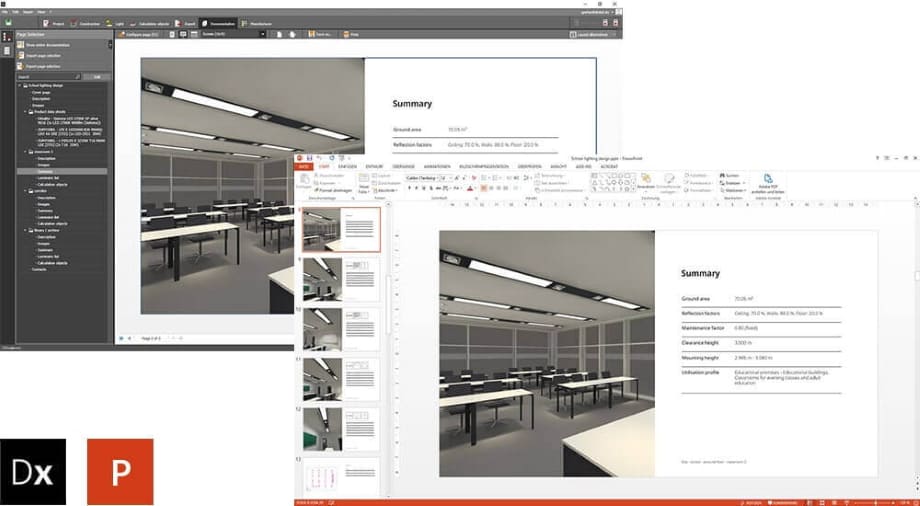Click the Export mode icon

(175, 21)
